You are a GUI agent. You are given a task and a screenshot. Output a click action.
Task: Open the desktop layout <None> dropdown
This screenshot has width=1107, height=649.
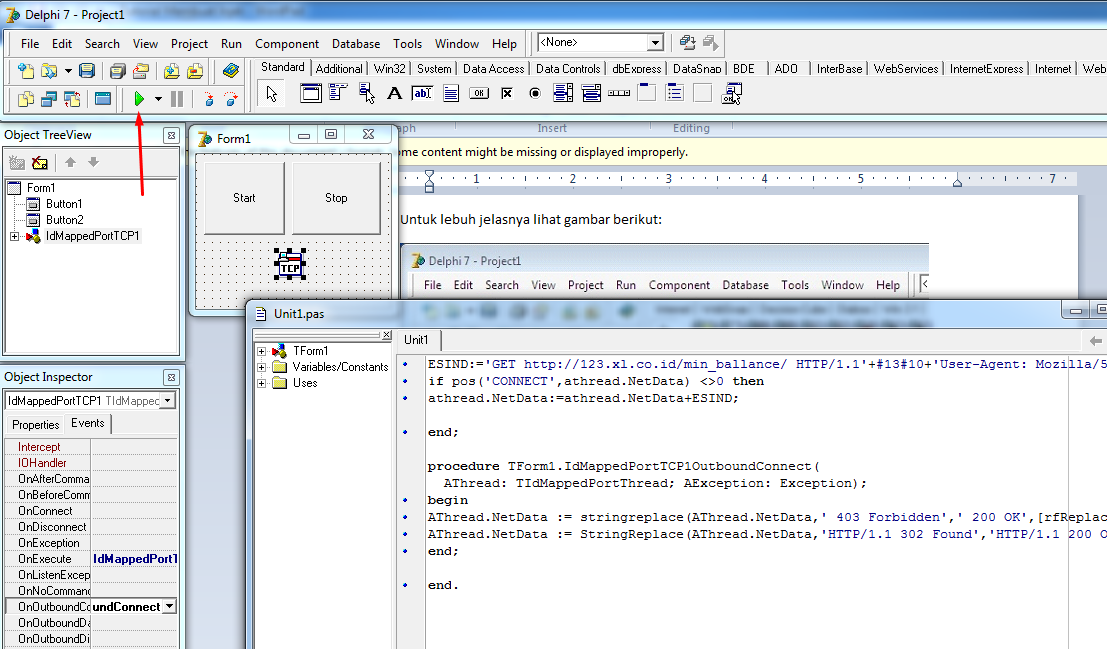pyautogui.click(x=655, y=42)
